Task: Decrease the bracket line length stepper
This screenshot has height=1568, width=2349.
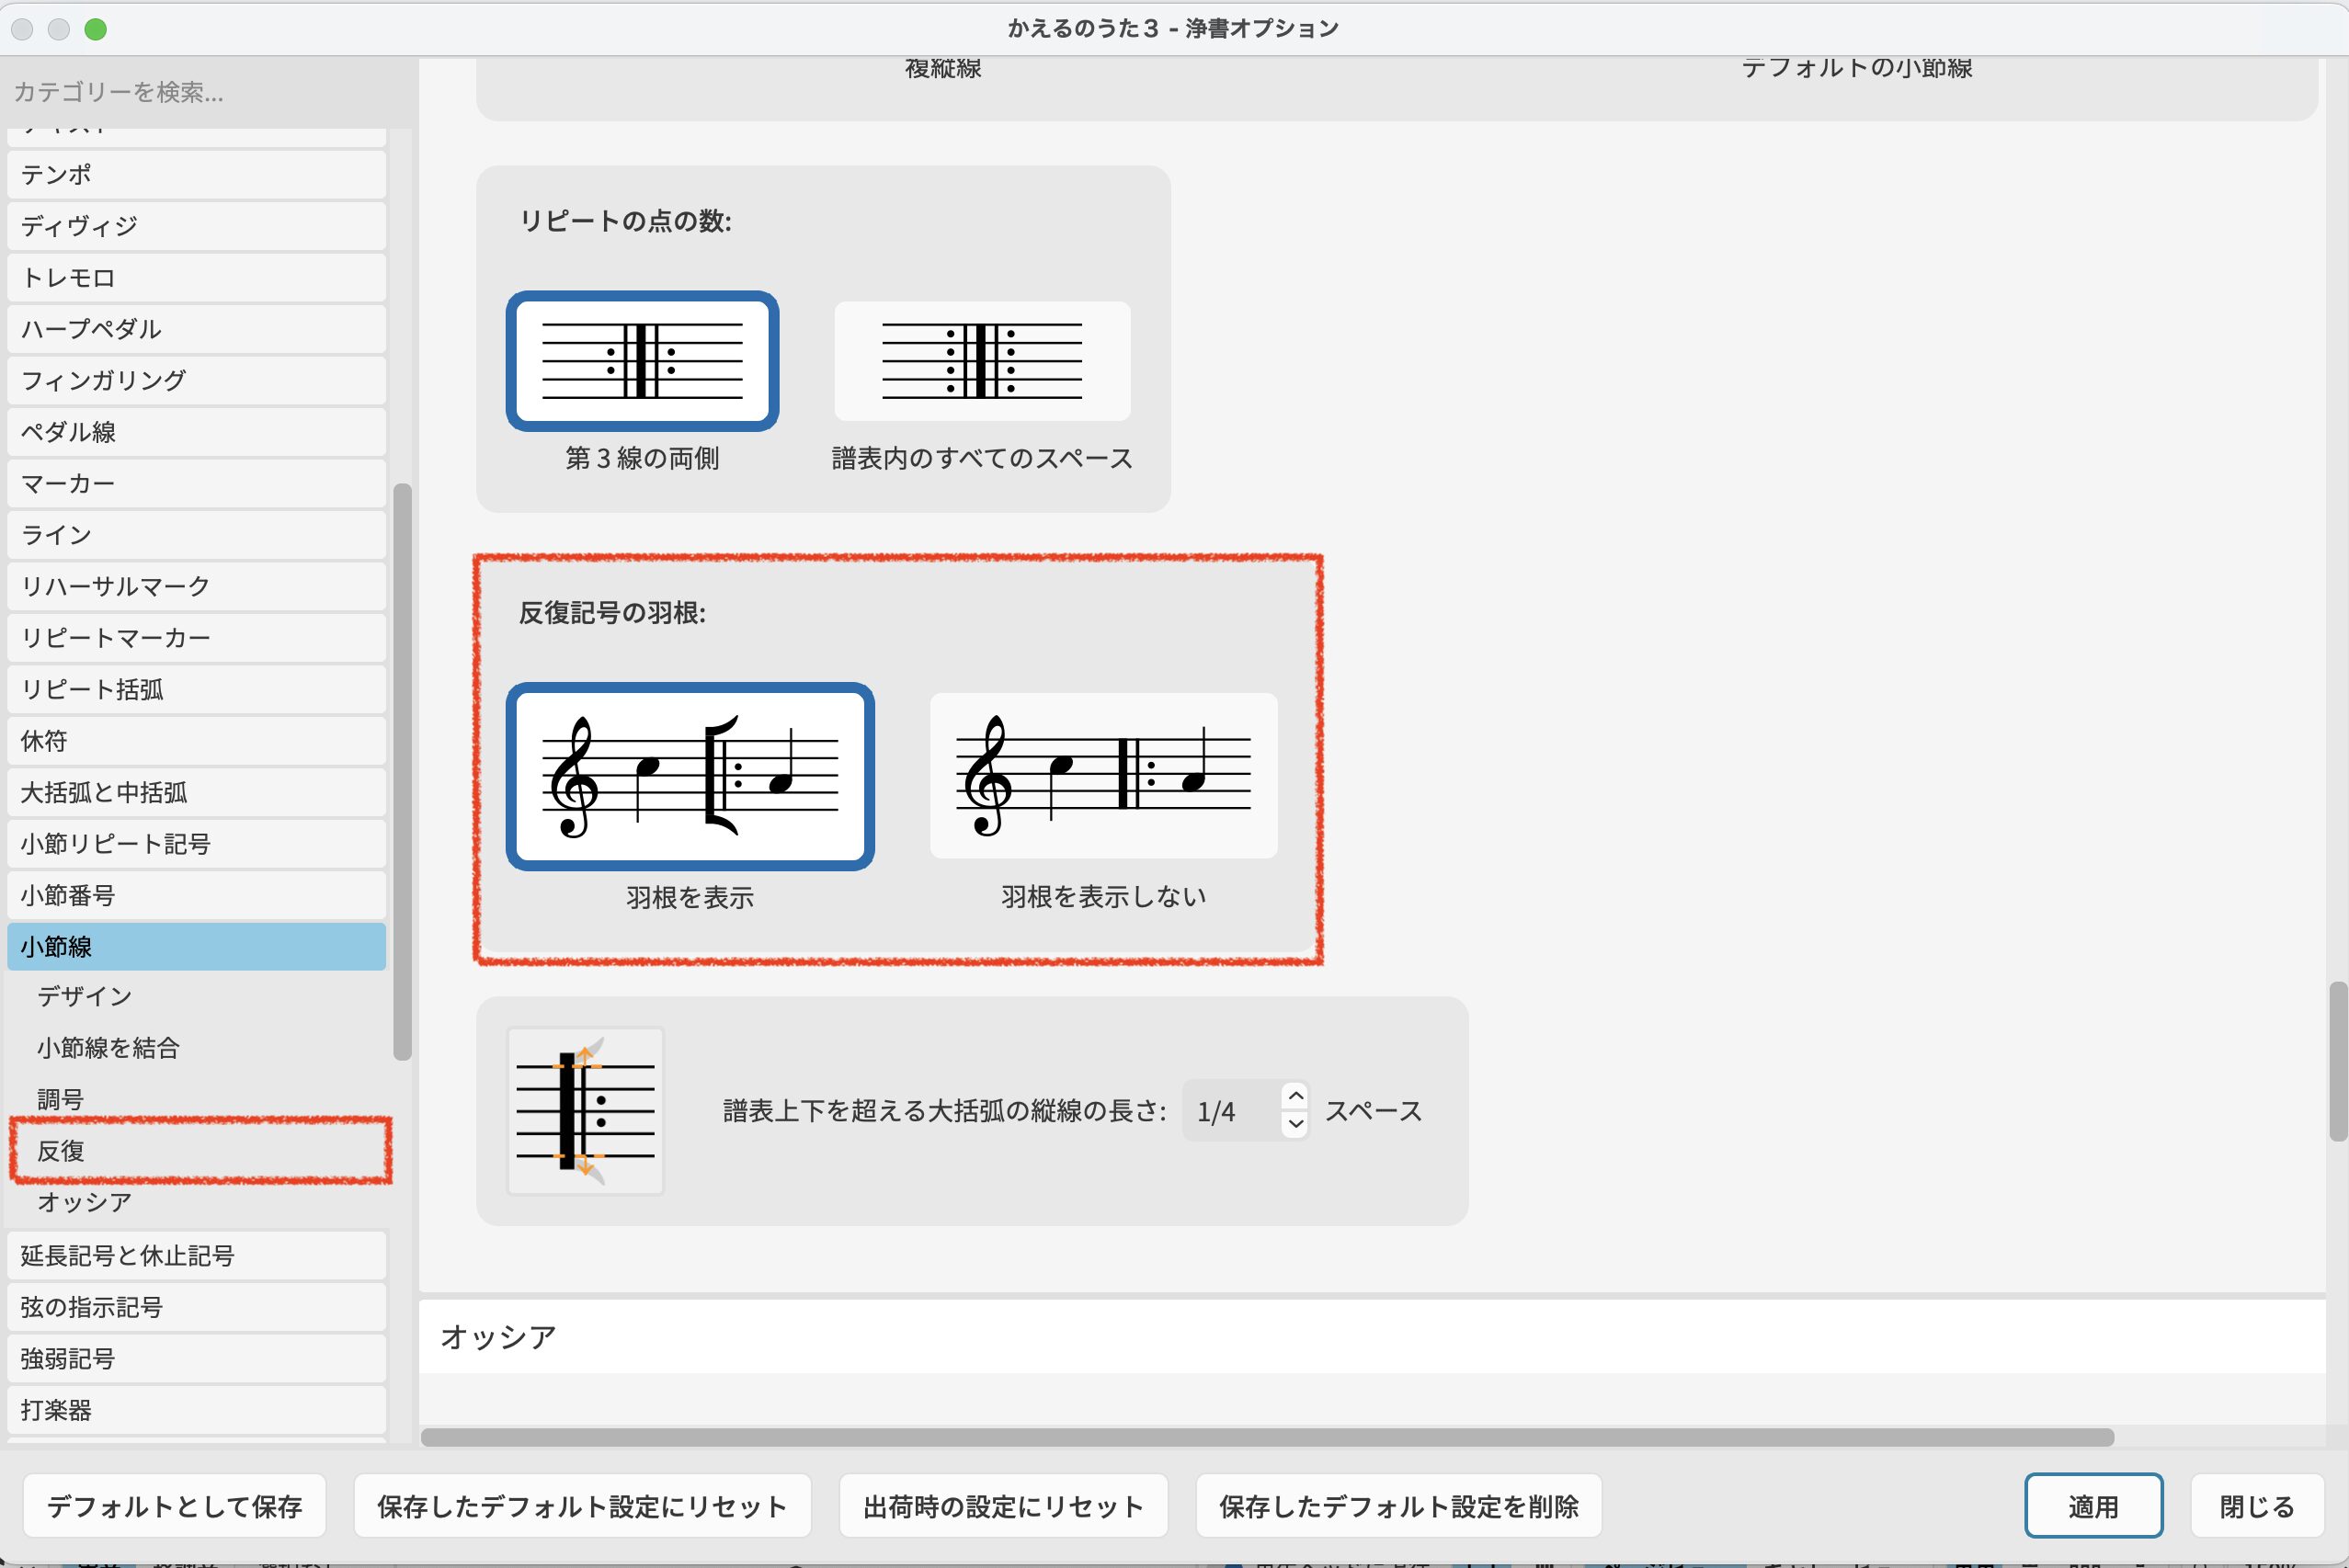Action: [1295, 1124]
